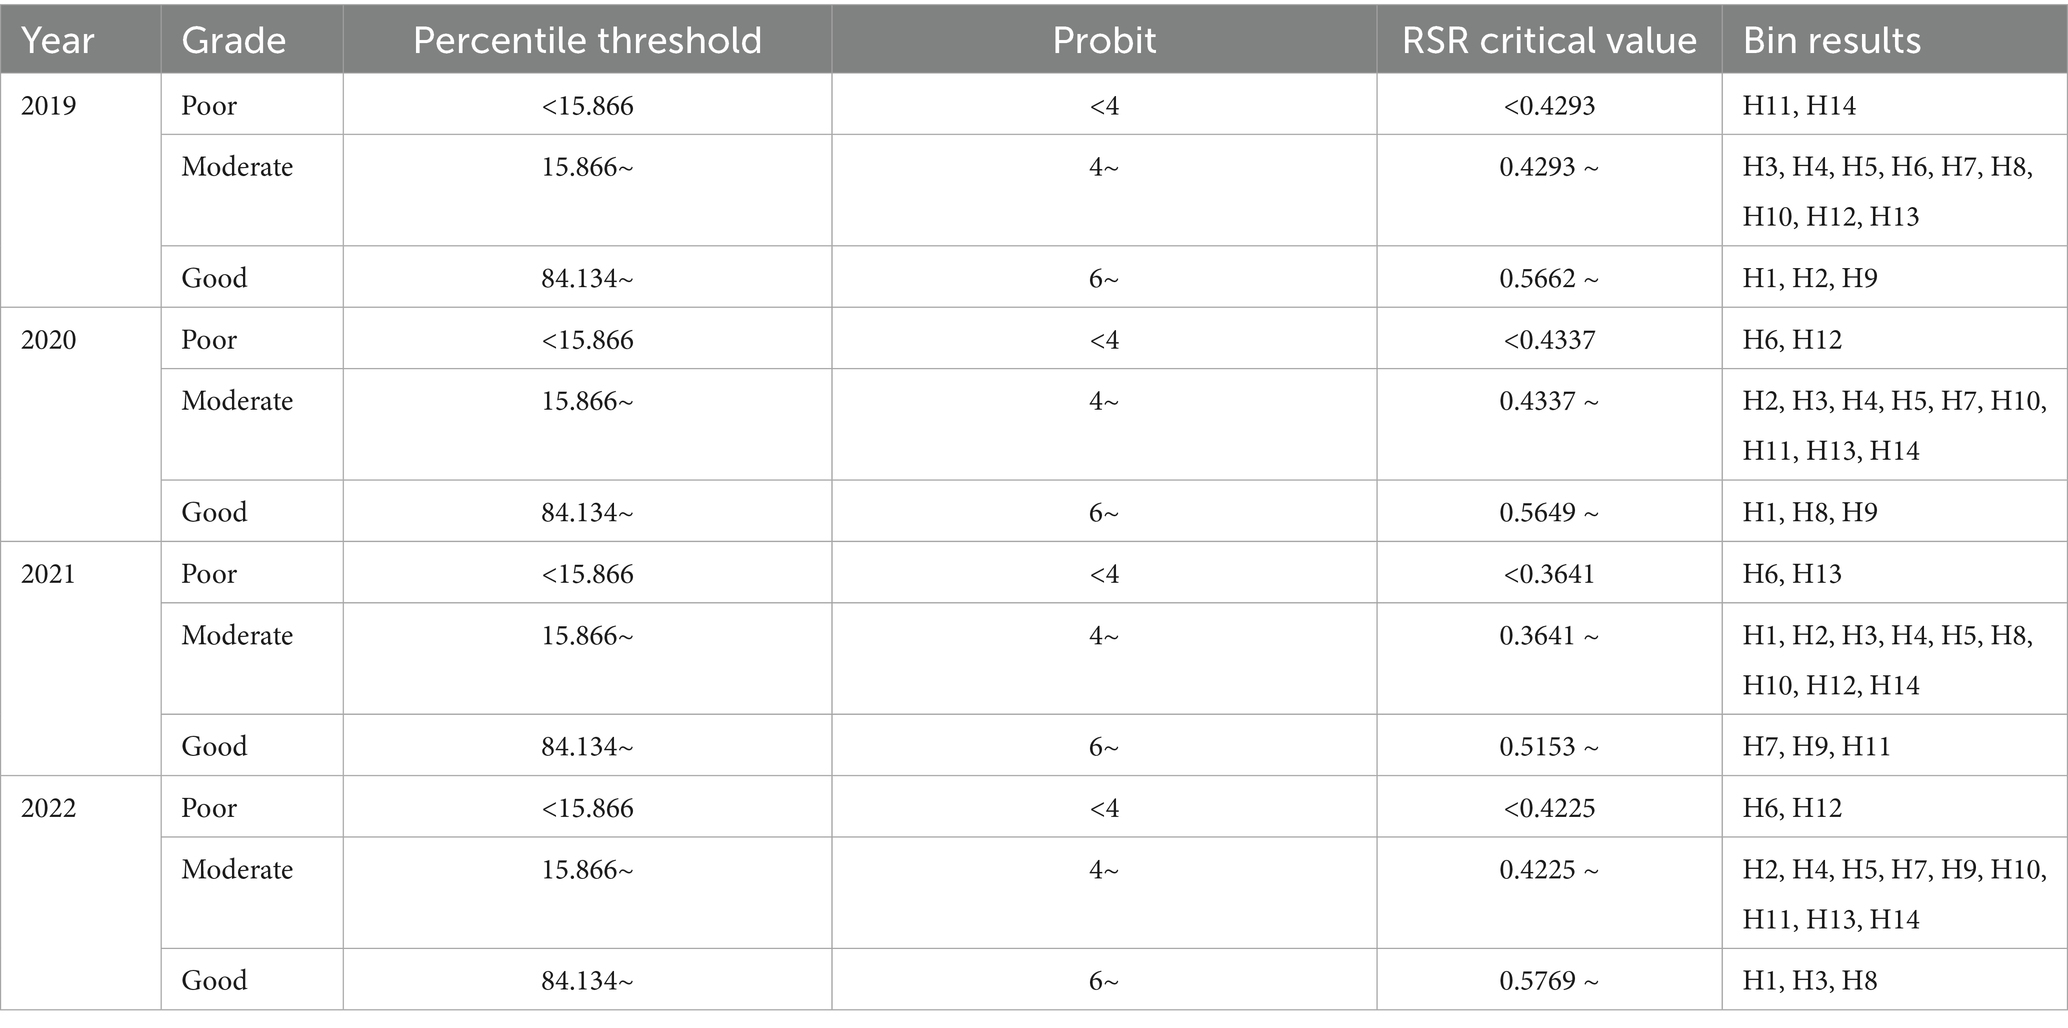Click the Probit column header
Image resolution: width=2068 pixels, height=1028 pixels.
tap(1104, 40)
